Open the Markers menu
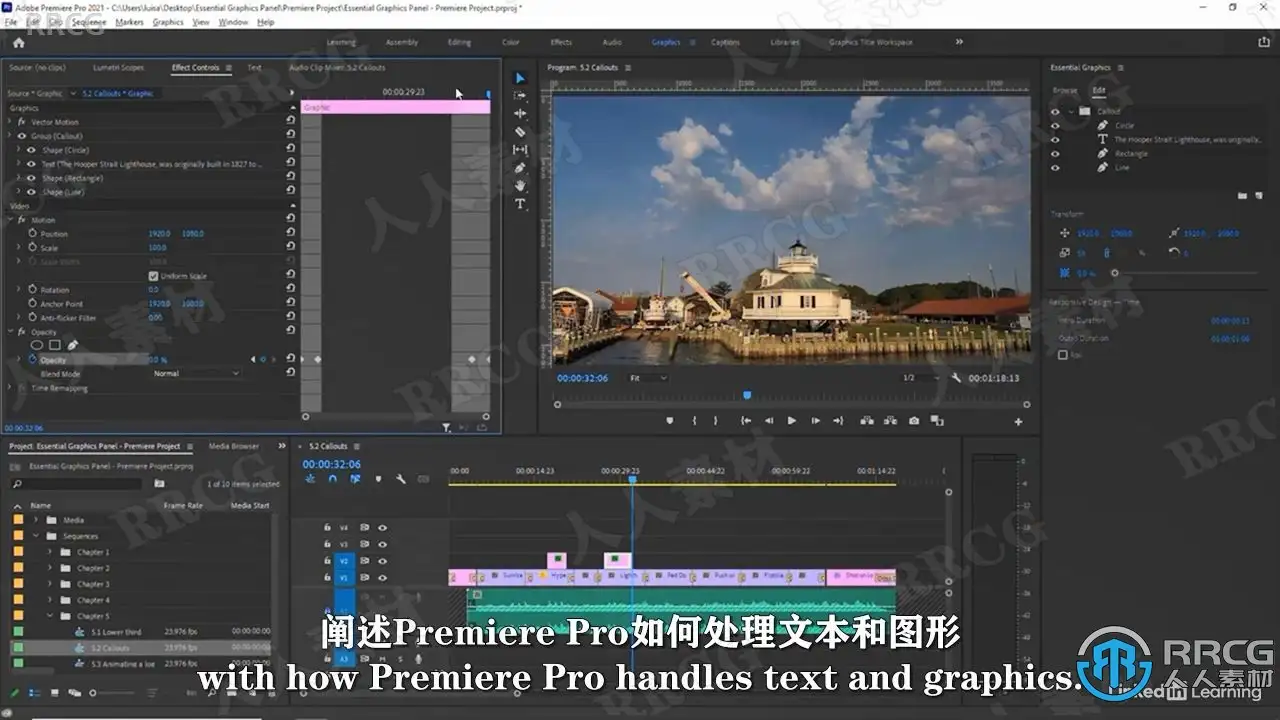1280x720 pixels. coord(129,22)
